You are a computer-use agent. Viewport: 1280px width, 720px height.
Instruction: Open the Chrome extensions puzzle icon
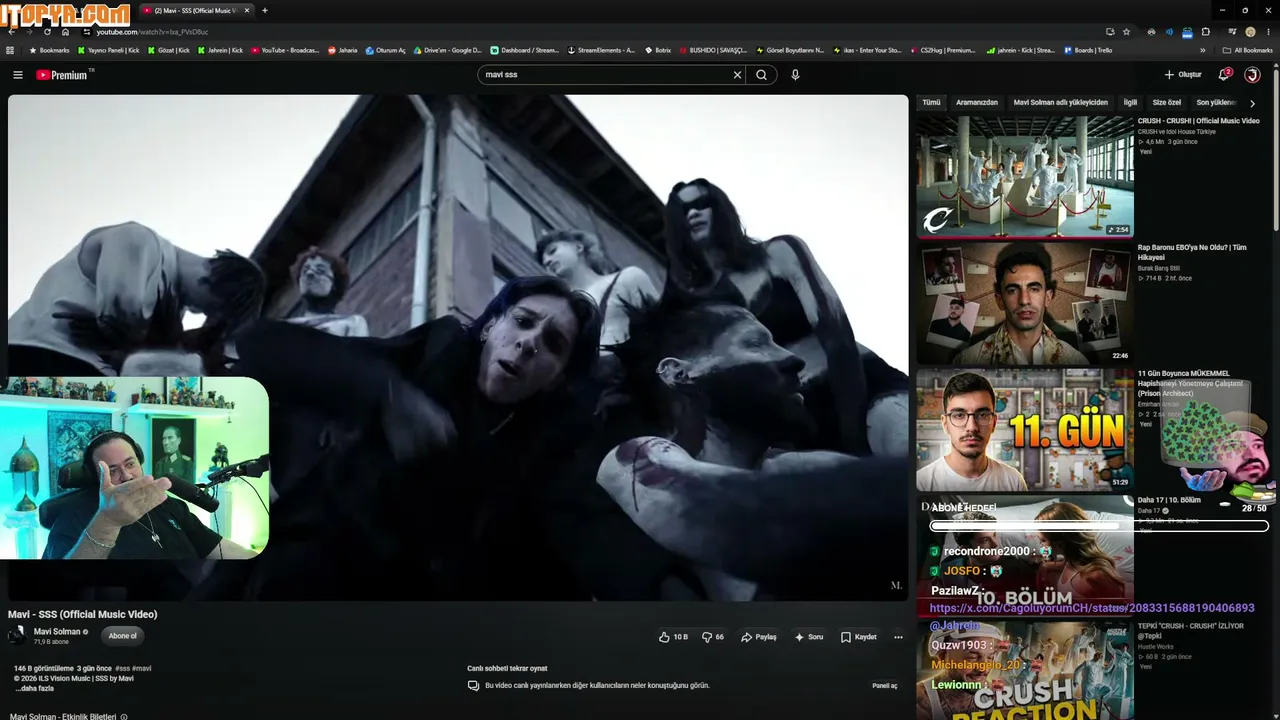coord(1205,32)
